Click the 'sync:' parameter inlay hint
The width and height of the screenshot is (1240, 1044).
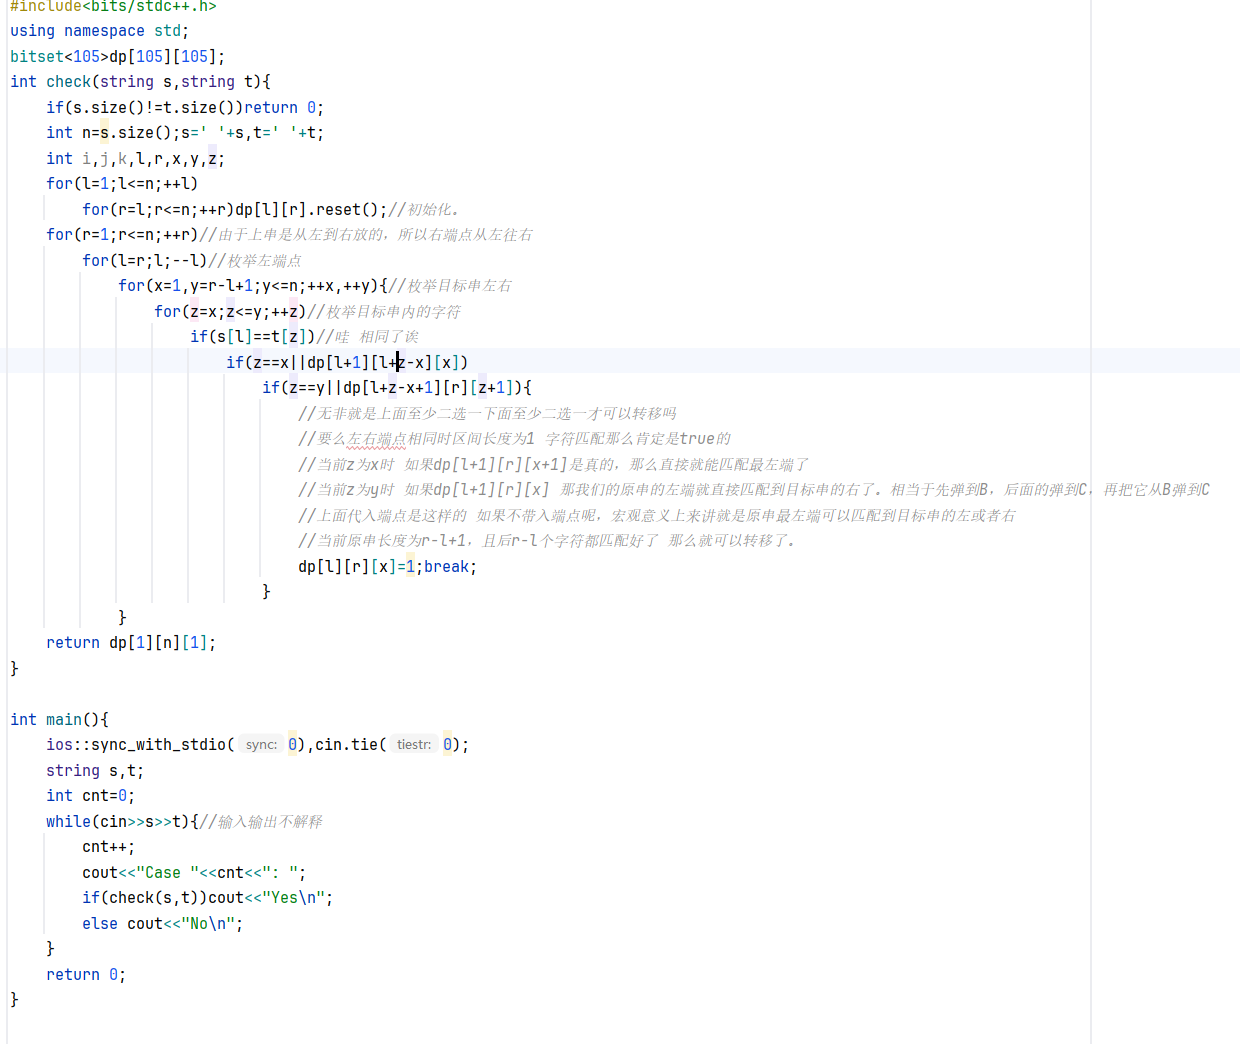tap(261, 745)
